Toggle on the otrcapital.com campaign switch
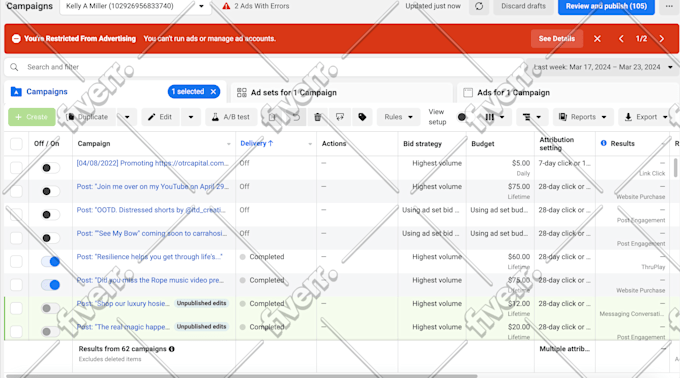 point(50,168)
